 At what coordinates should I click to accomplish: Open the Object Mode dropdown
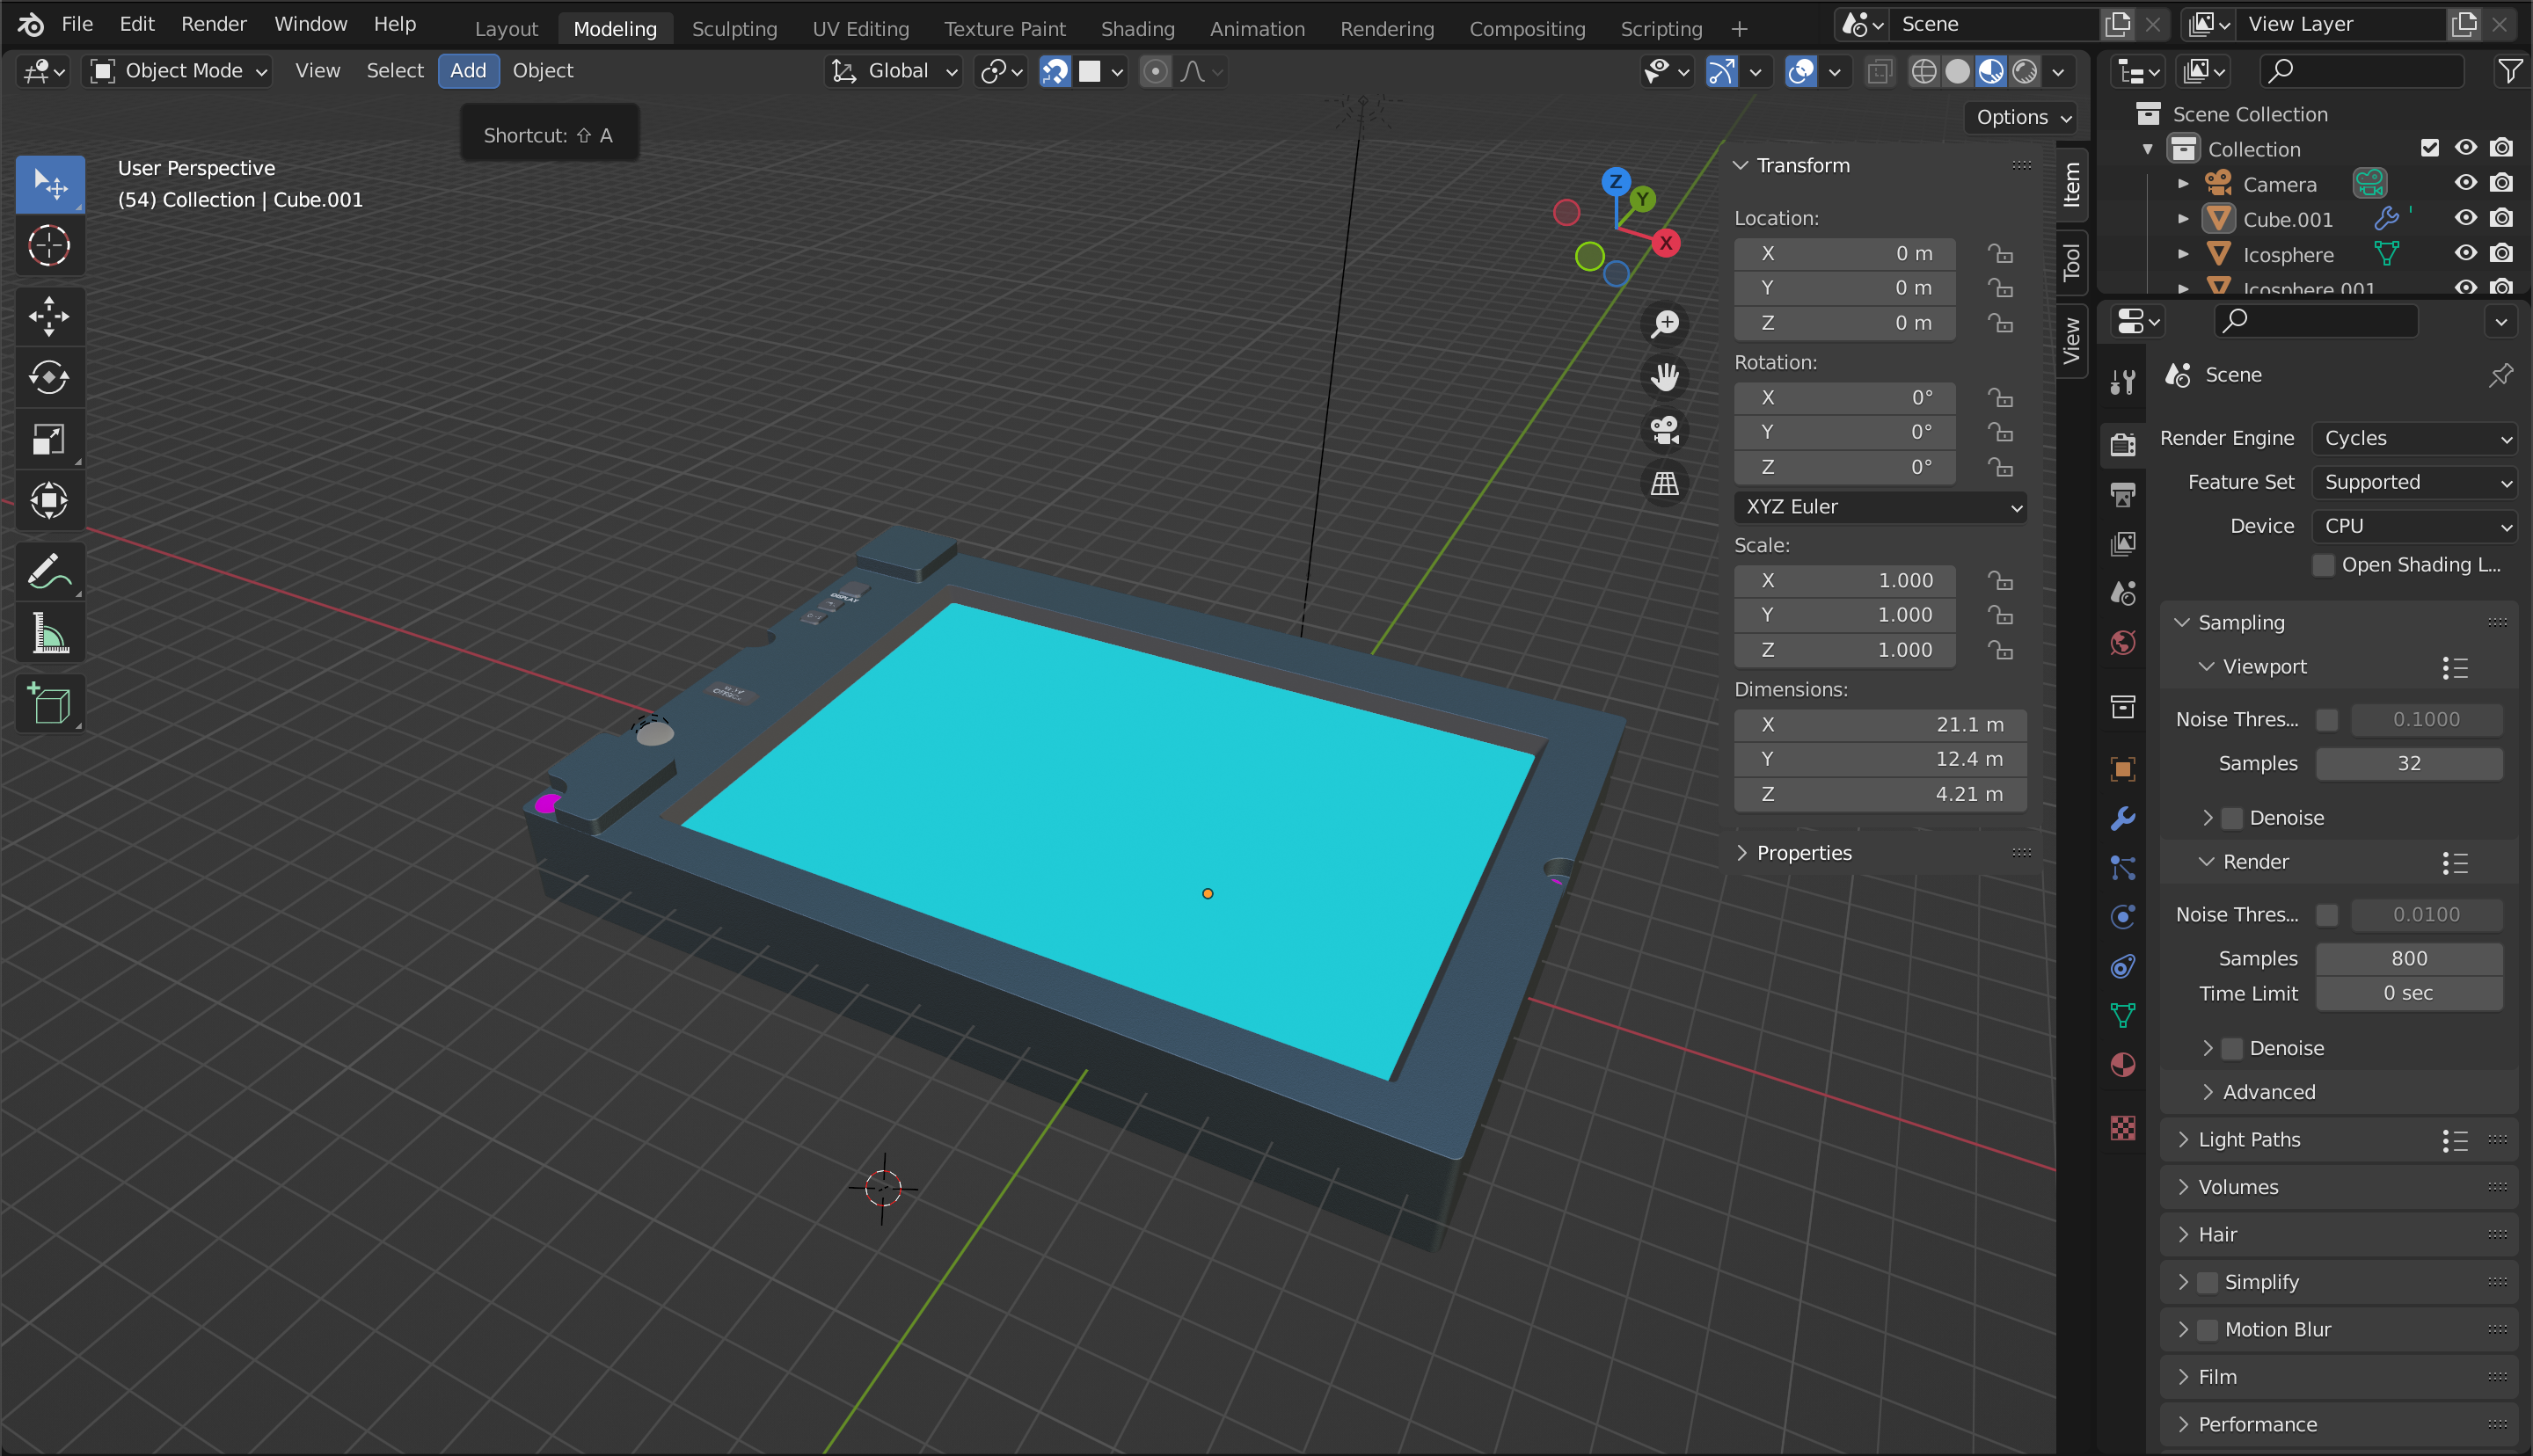point(178,71)
